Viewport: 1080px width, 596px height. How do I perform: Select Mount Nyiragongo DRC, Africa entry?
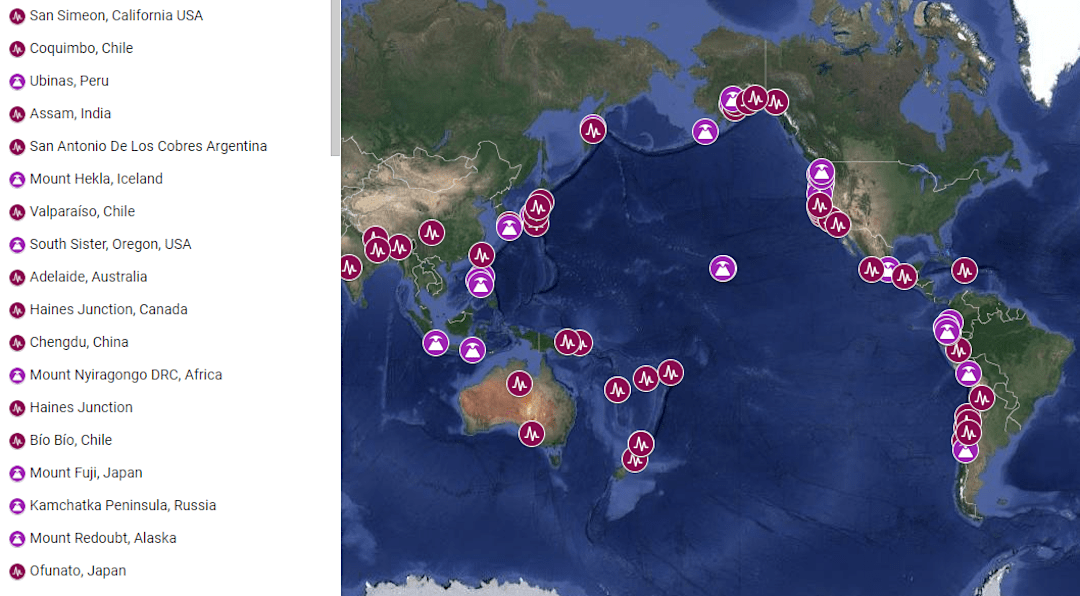(x=126, y=375)
